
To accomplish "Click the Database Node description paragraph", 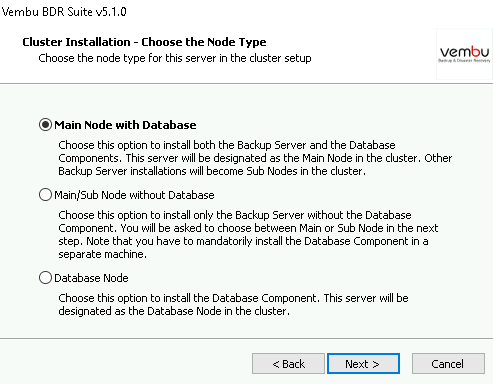I will (x=233, y=304).
